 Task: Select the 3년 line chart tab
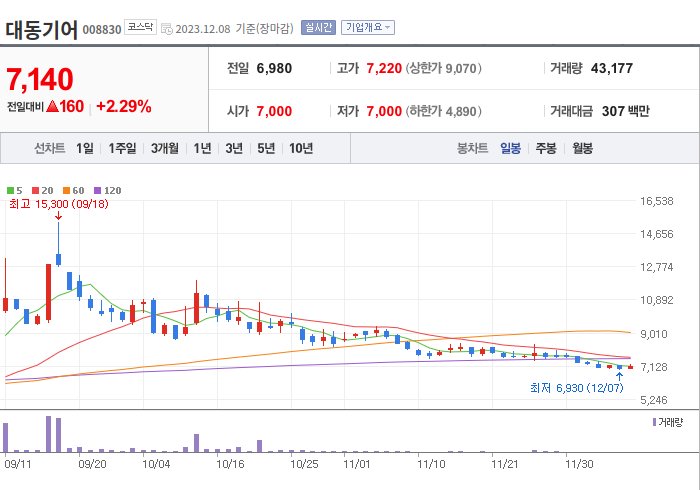(x=234, y=148)
